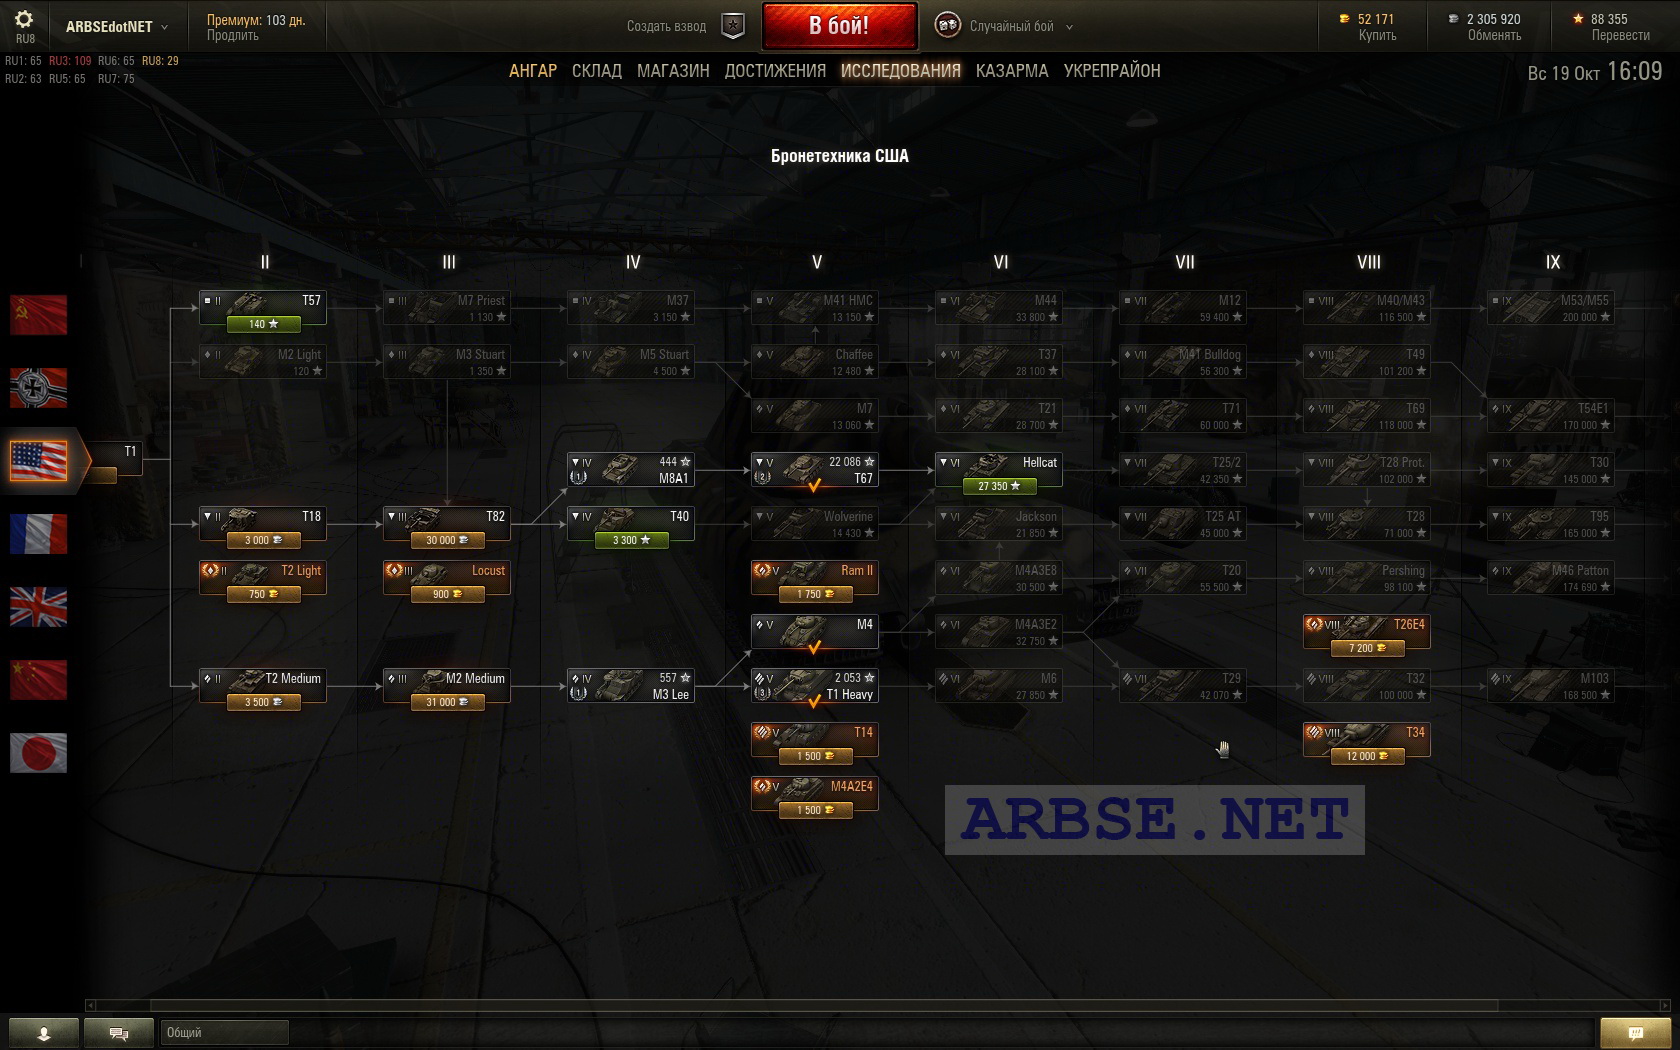Click the yellow notification message button

pyautogui.click(x=1635, y=1033)
